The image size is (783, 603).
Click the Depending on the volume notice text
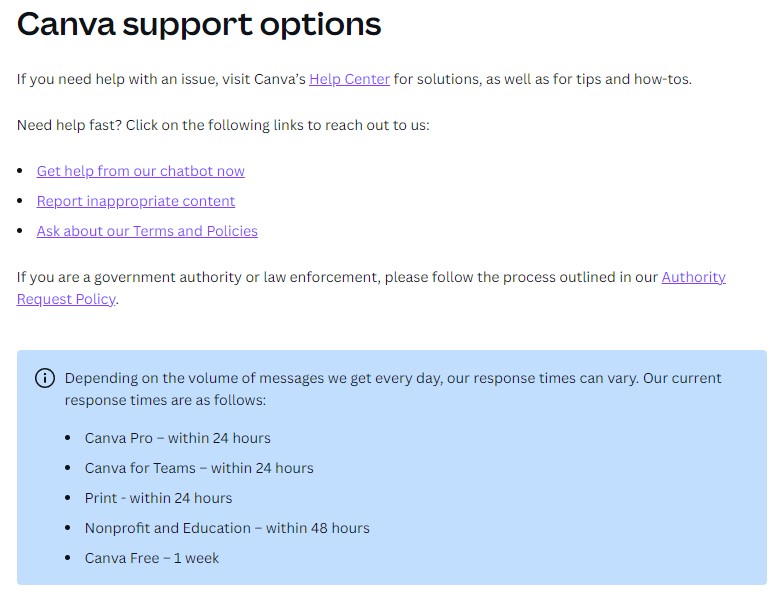click(392, 389)
